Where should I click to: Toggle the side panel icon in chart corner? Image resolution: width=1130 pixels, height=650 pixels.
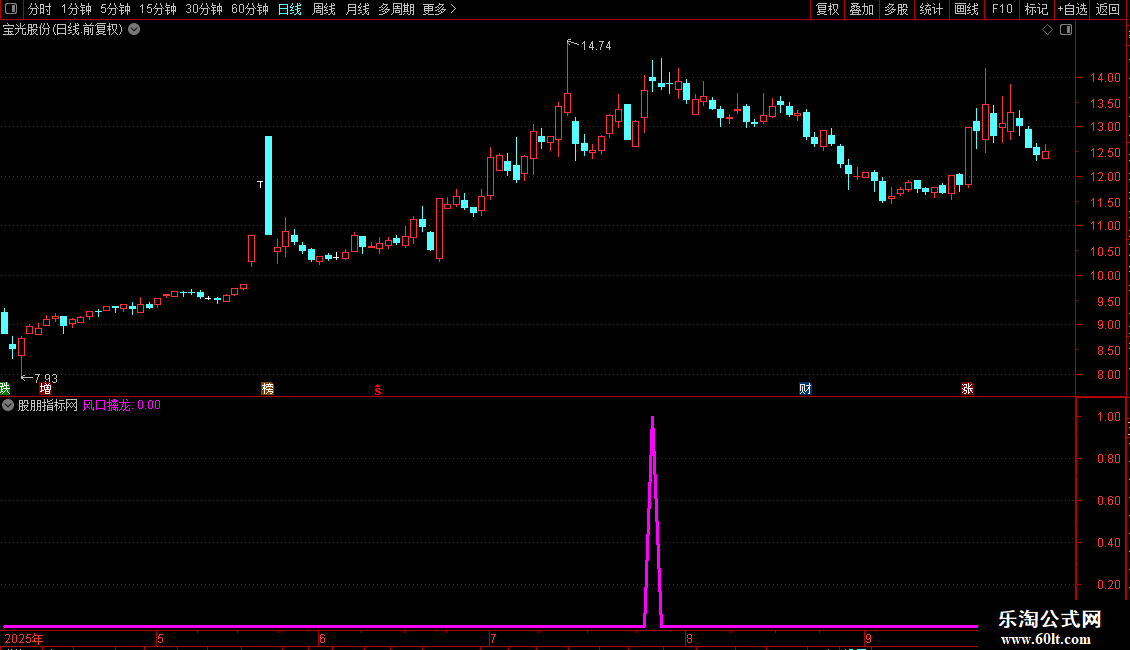point(1066,30)
